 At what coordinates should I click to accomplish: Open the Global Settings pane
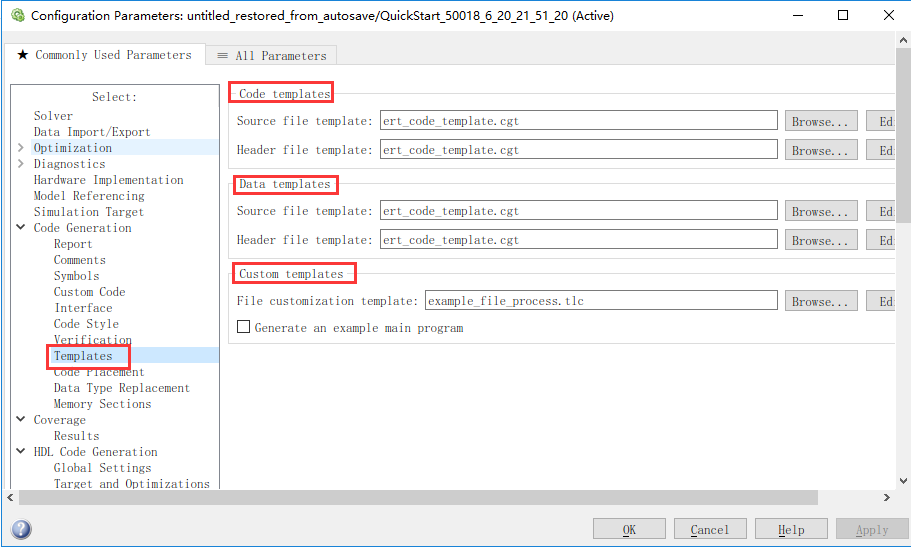pos(102,467)
